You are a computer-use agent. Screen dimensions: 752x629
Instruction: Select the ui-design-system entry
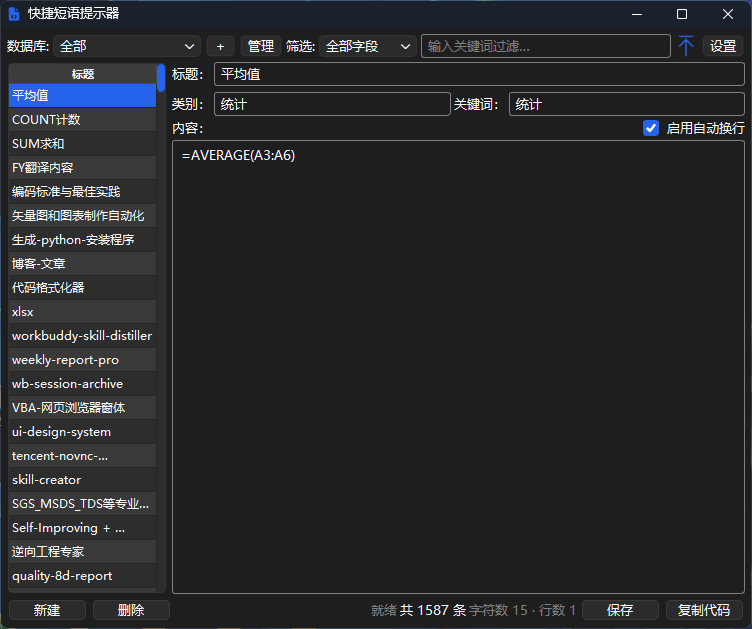tap(82, 431)
